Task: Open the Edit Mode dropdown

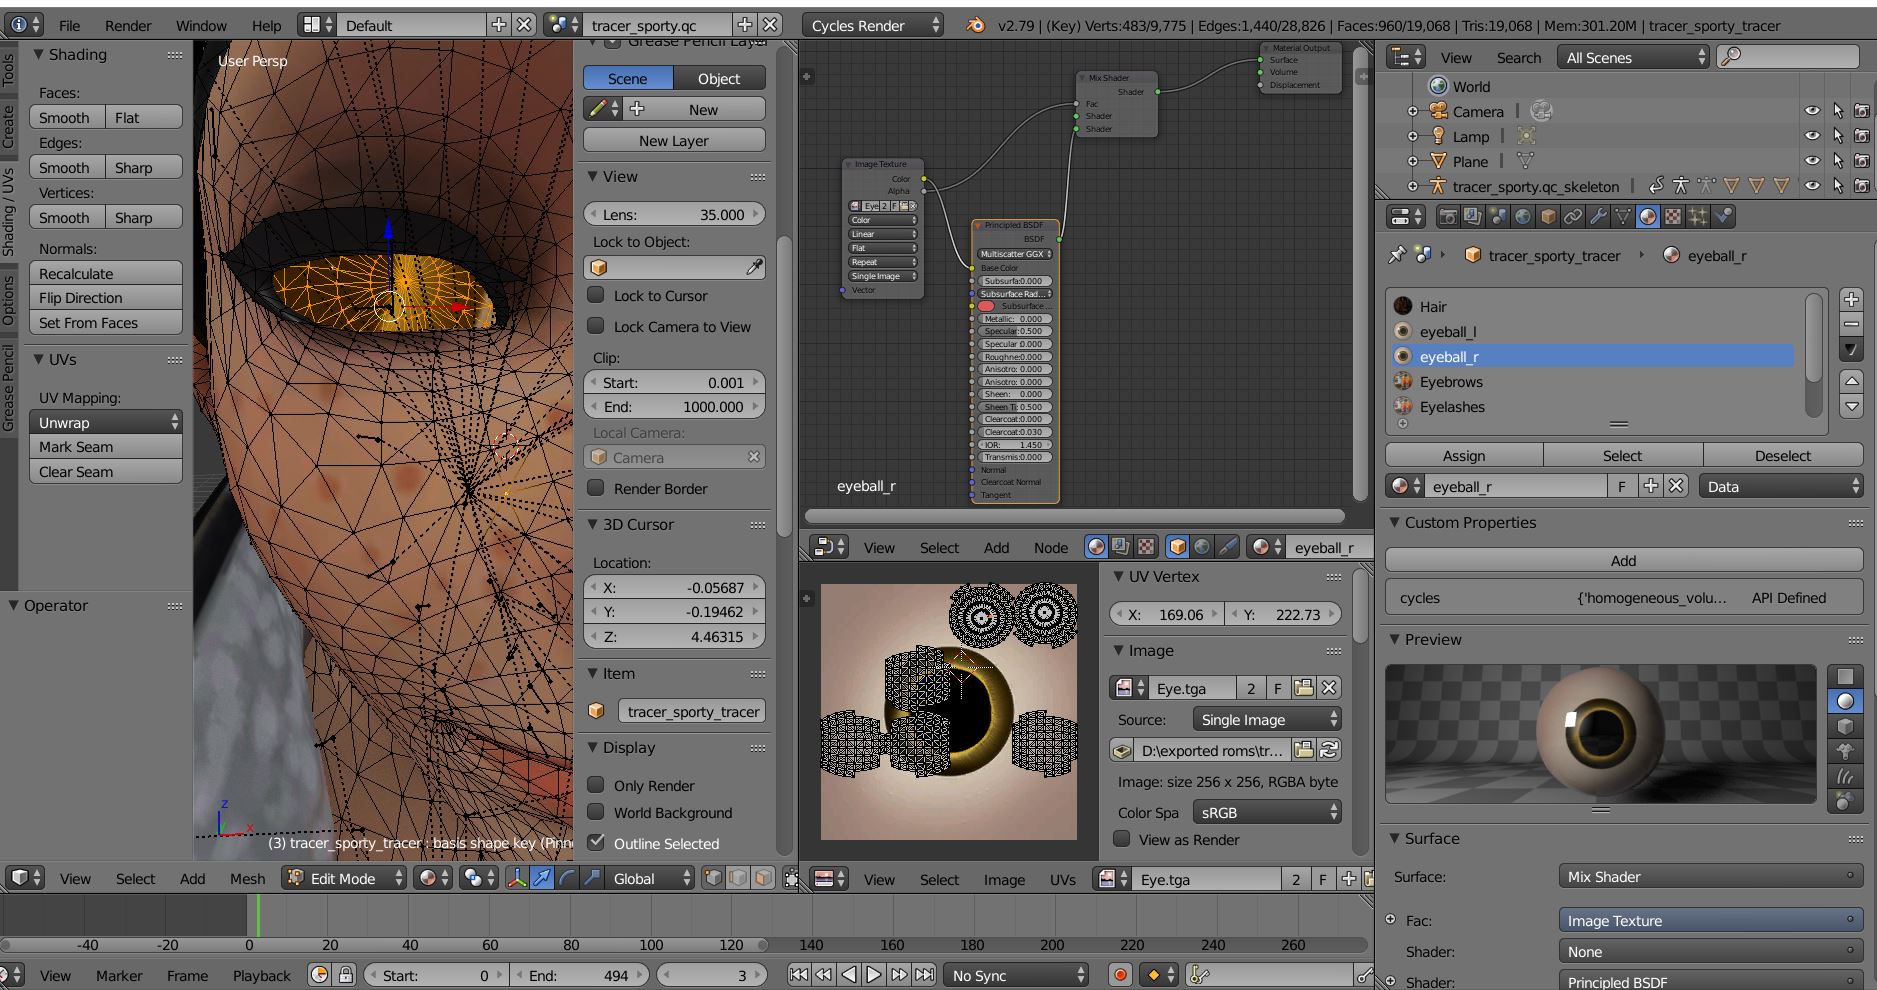Action: [345, 878]
